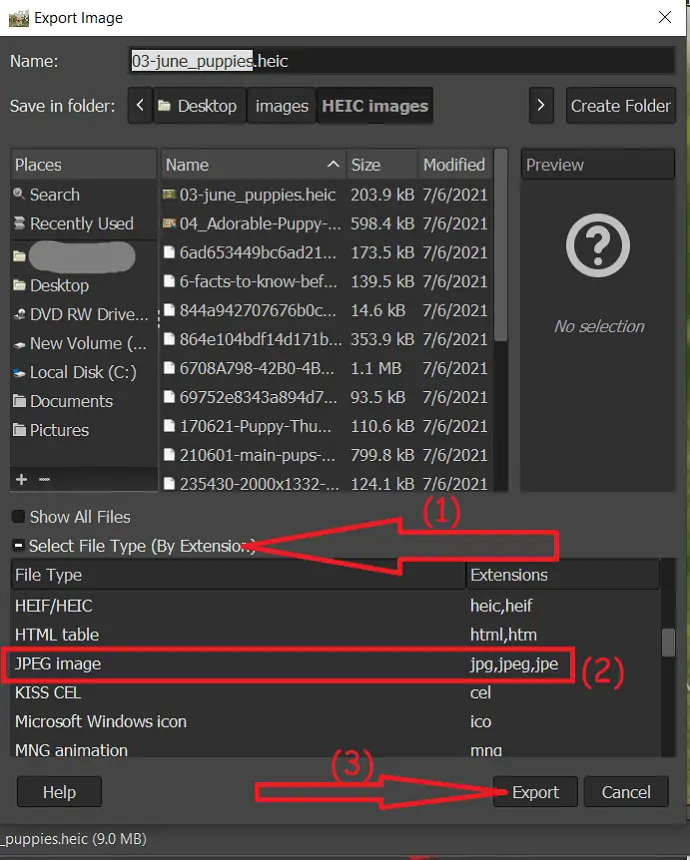Click the 203.9 kB size cell

pyautogui.click(x=382, y=194)
